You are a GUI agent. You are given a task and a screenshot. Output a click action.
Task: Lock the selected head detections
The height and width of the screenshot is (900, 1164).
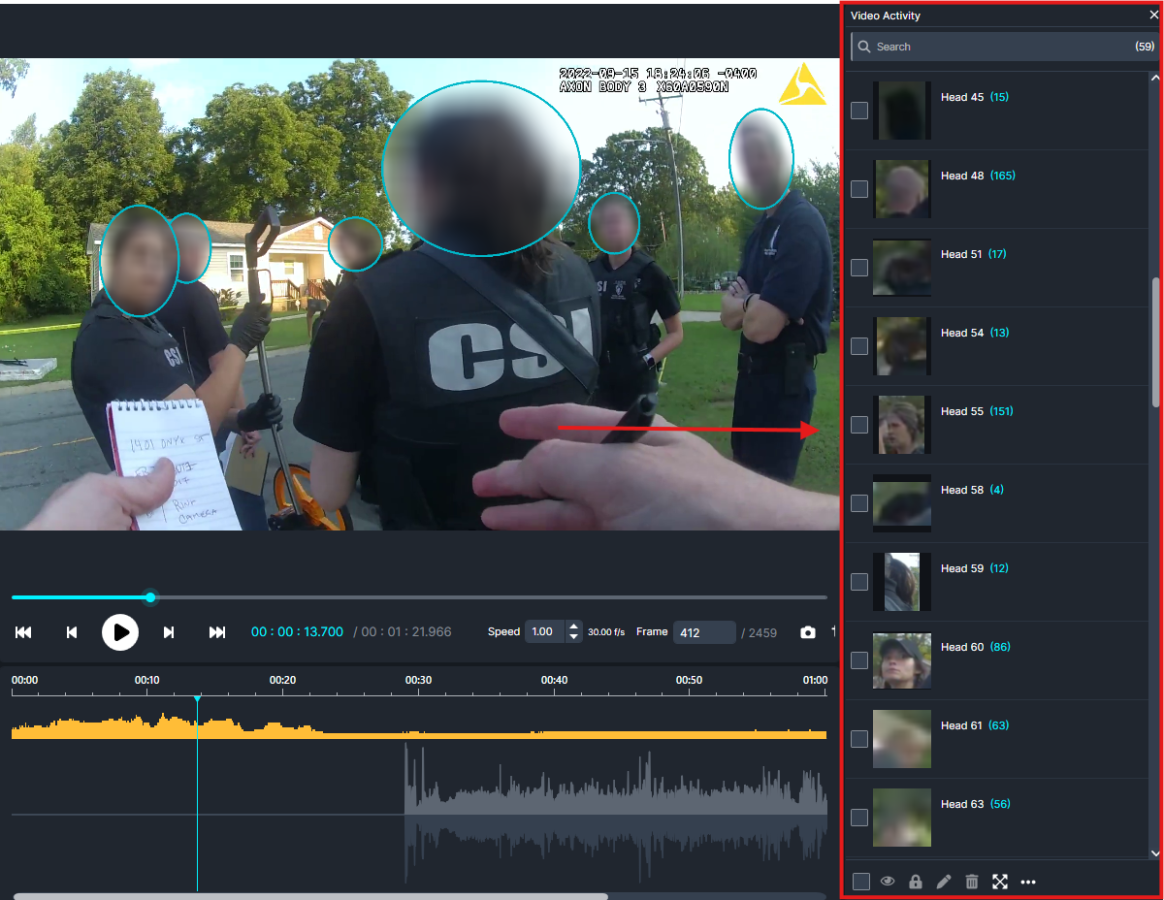[915, 881]
